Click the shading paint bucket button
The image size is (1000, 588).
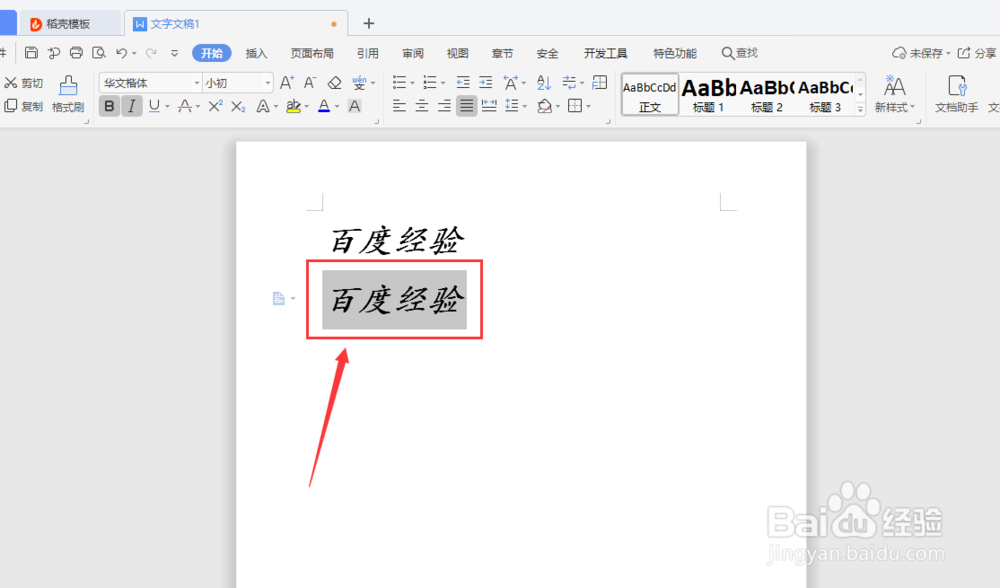[x=544, y=106]
